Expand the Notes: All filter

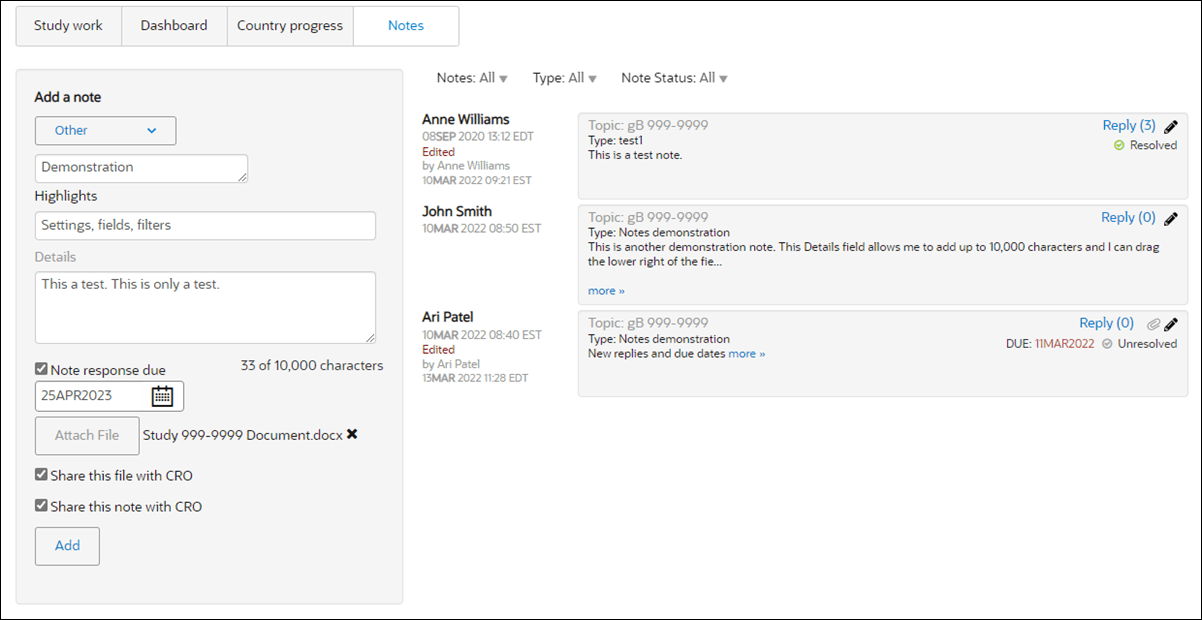click(472, 78)
